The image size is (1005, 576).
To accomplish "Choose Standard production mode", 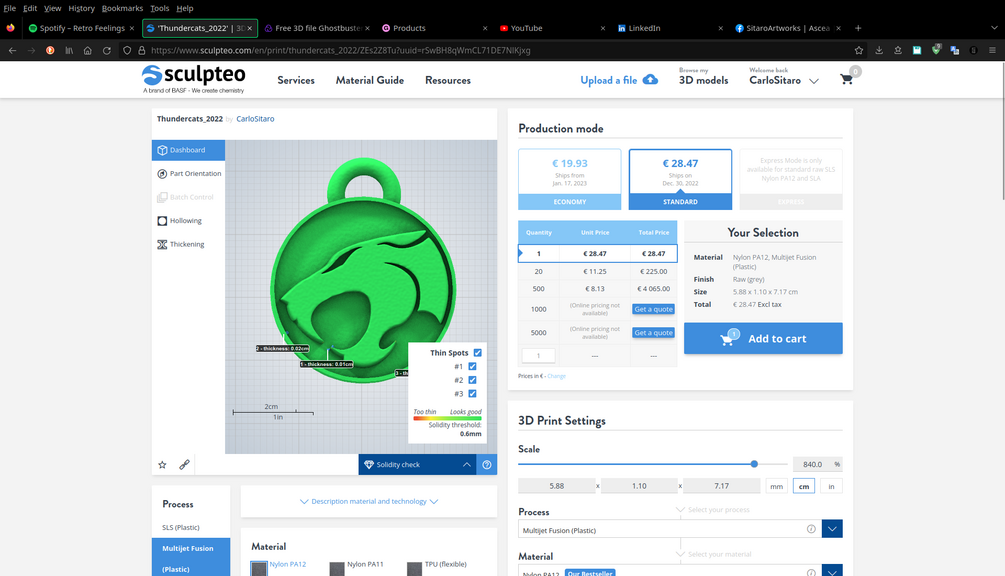I will tap(680, 179).
